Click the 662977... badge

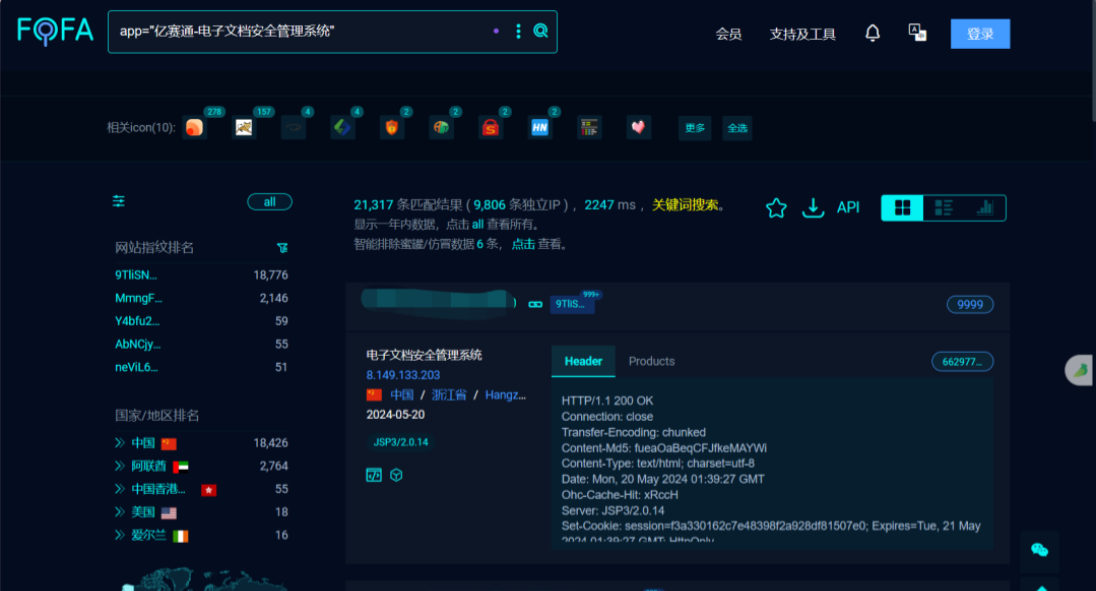(962, 361)
